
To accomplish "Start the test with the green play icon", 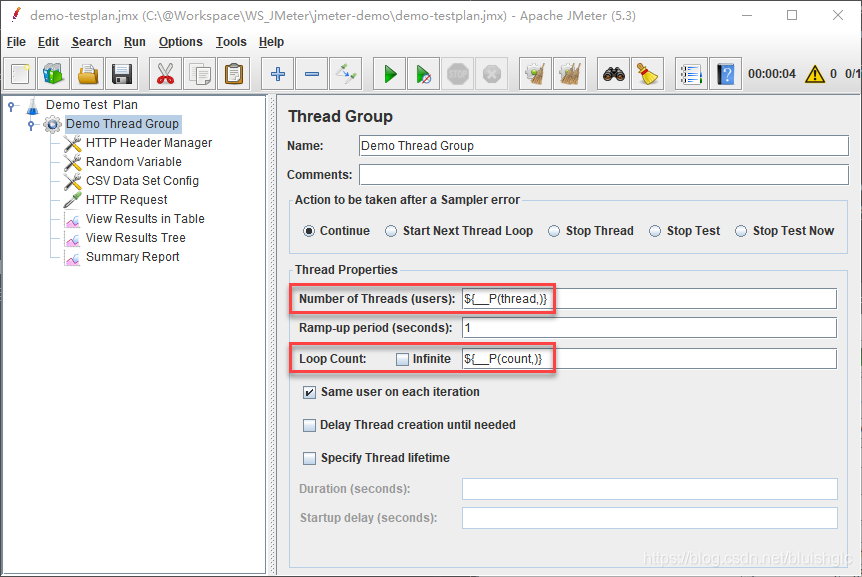I will pyautogui.click(x=390, y=74).
